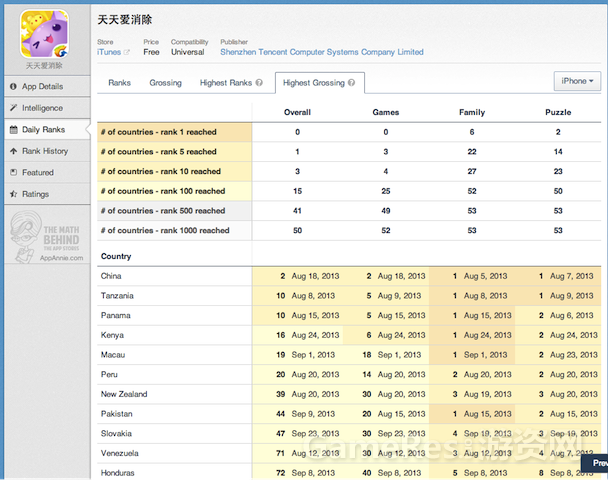Image resolution: width=608 pixels, height=480 pixels.
Task: Open App Details info icon
Action: click(13, 86)
